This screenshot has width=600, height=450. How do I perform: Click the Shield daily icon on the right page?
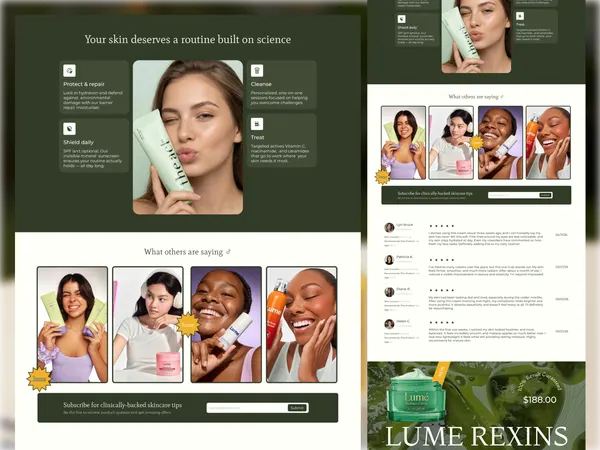(x=401, y=19)
